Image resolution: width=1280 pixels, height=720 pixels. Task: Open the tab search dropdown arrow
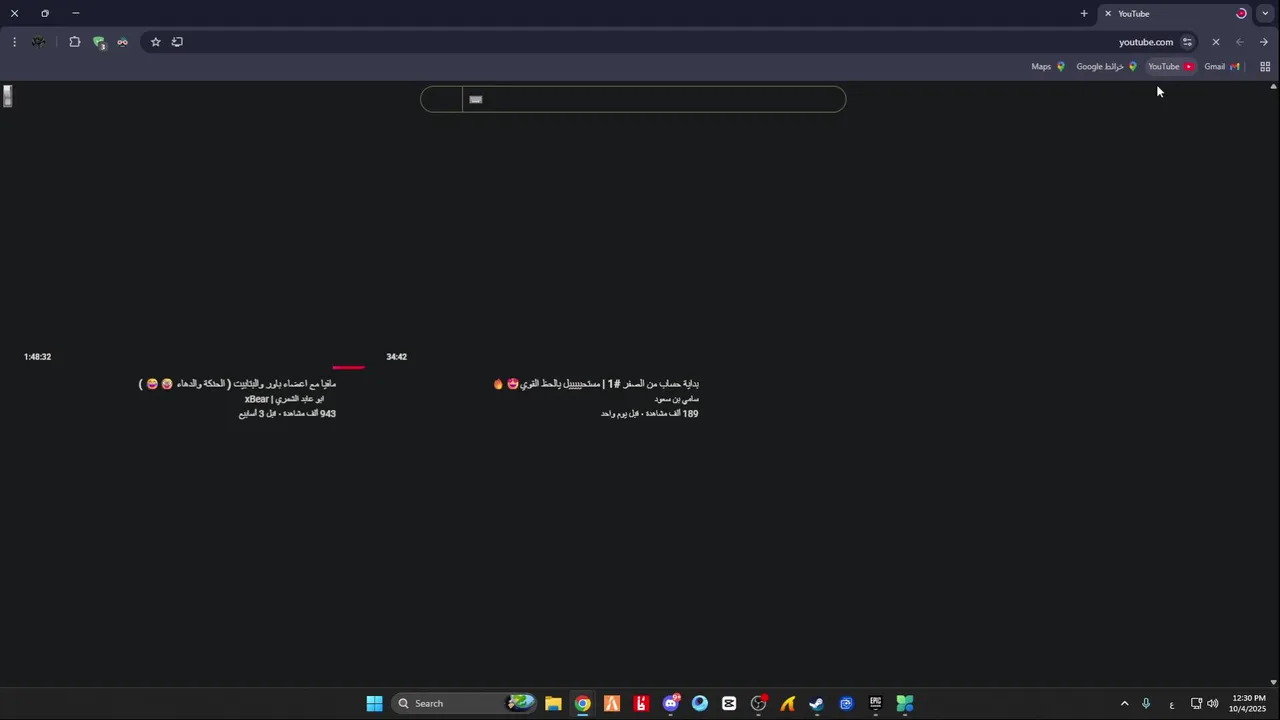(1265, 14)
